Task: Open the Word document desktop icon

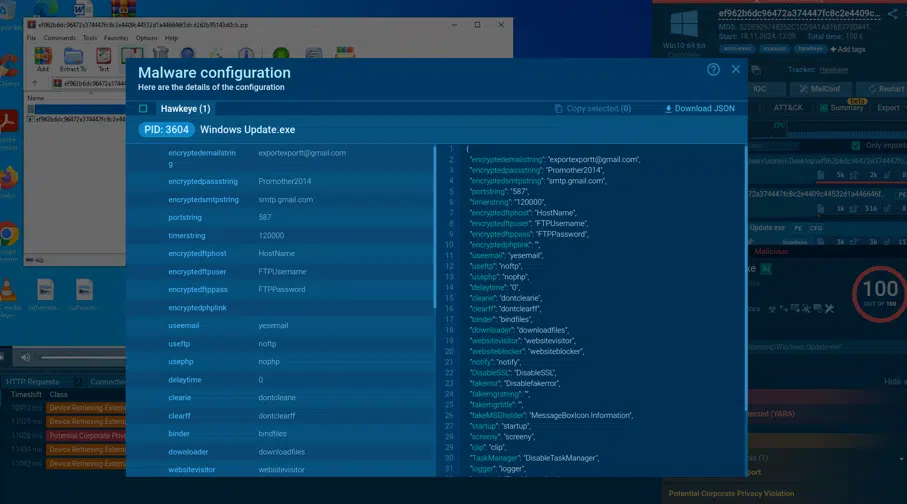Action: [83, 9]
